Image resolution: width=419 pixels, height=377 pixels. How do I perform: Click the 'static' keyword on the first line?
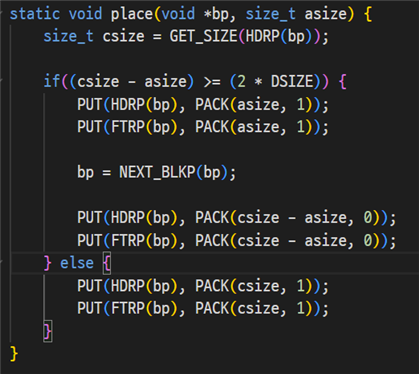pos(35,14)
